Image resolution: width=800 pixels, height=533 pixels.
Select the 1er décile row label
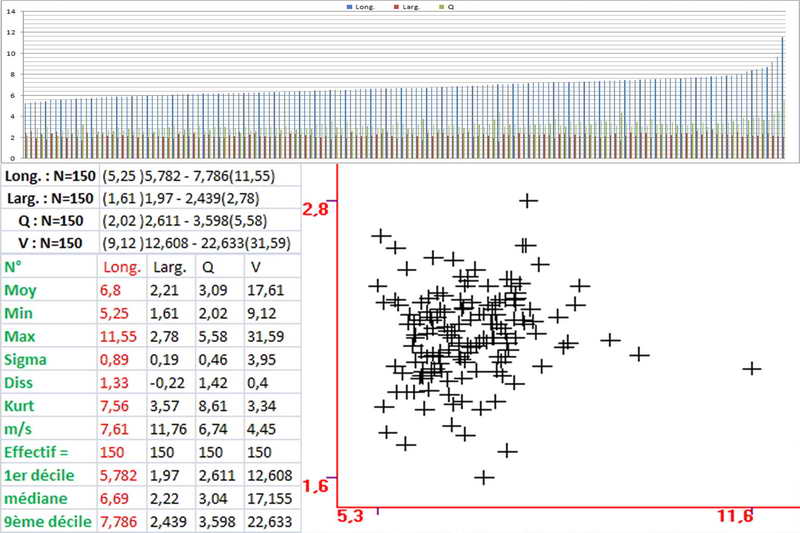pyautogui.click(x=42, y=474)
